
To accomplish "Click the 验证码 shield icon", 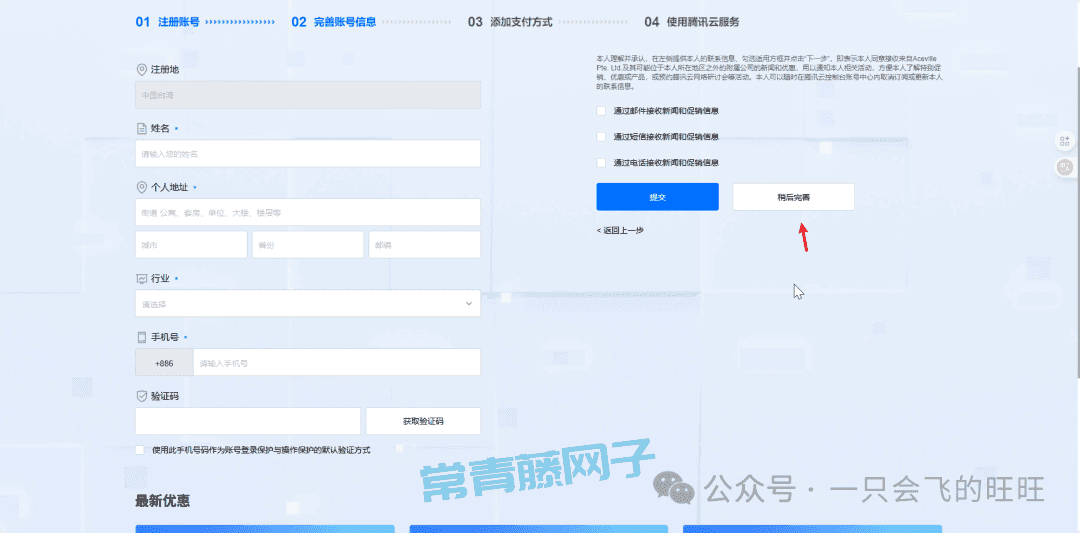I will point(142,397).
